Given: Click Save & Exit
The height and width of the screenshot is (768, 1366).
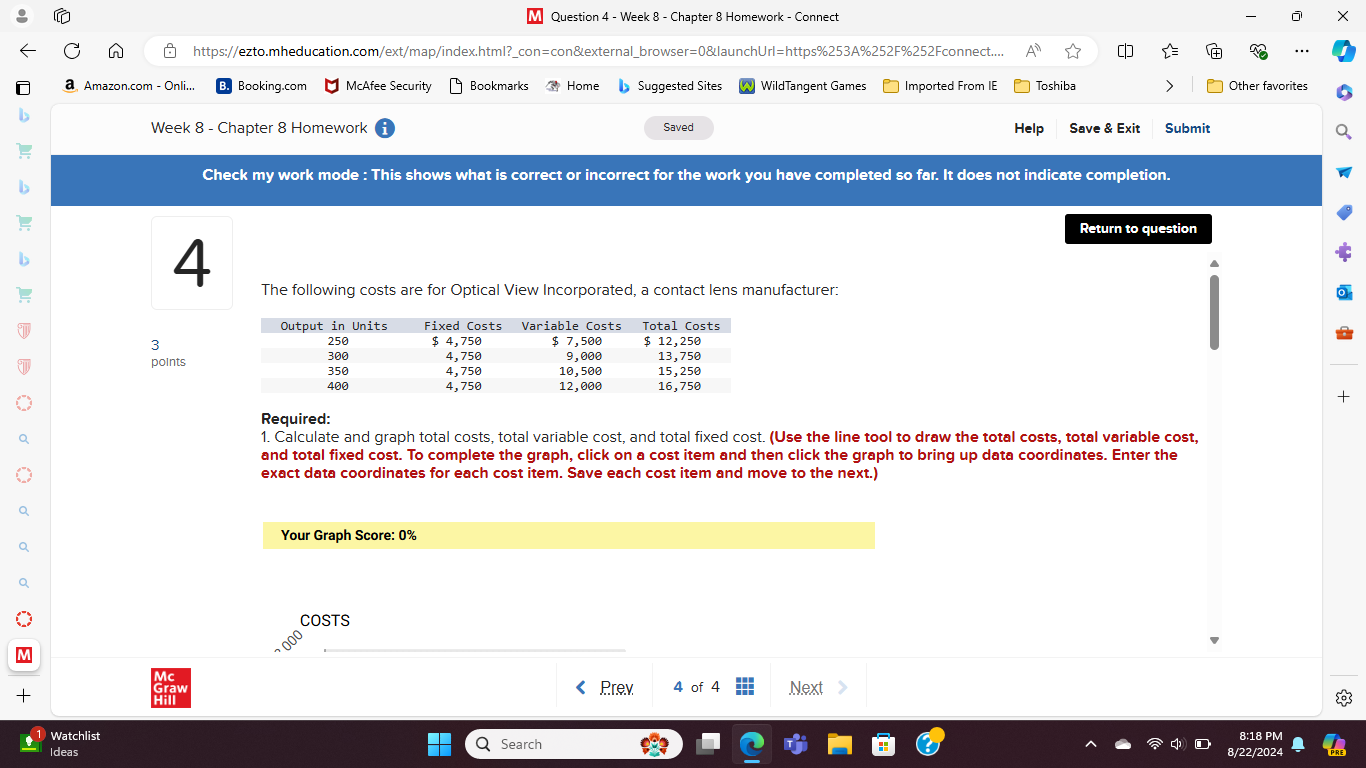Looking at the screenshot, I should click(x=1104, y=128).
